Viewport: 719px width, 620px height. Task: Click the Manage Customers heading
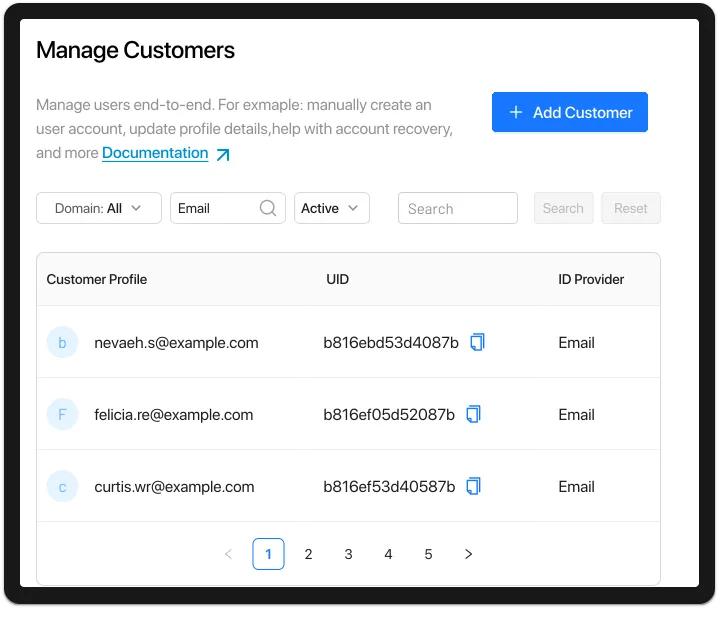click(135, 50)
